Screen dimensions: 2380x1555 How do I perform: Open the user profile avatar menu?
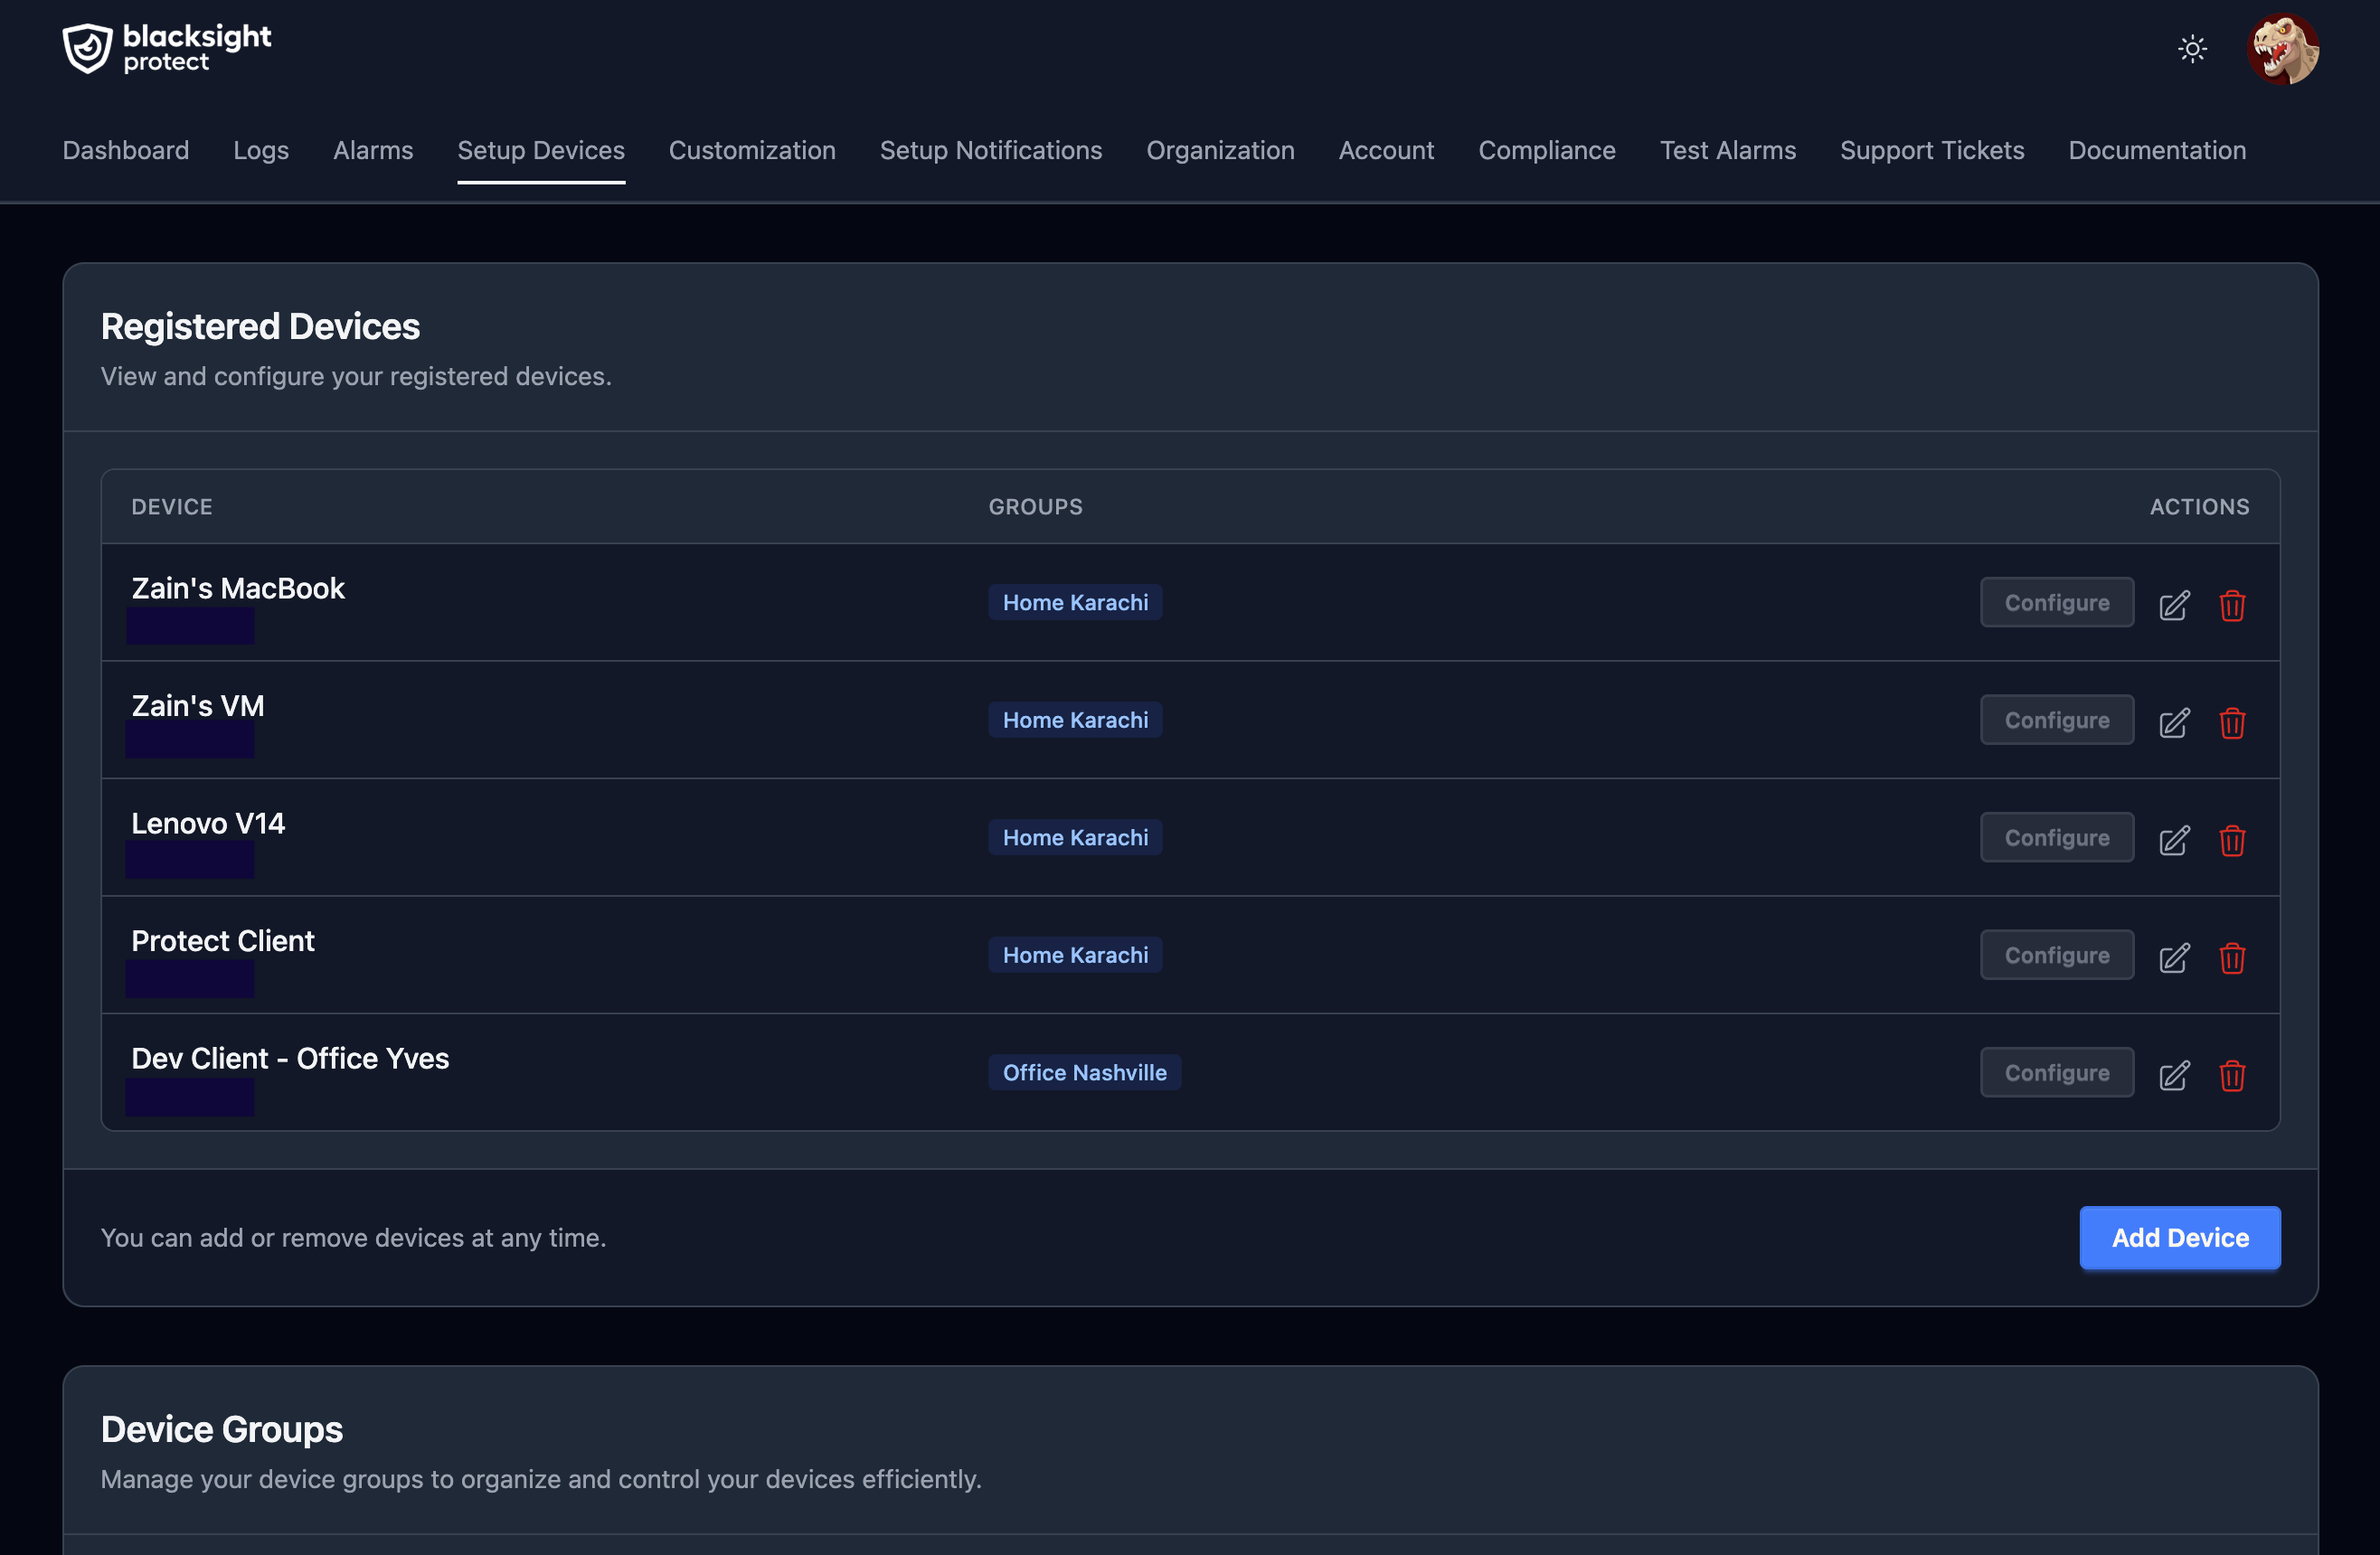(2283, 49)
